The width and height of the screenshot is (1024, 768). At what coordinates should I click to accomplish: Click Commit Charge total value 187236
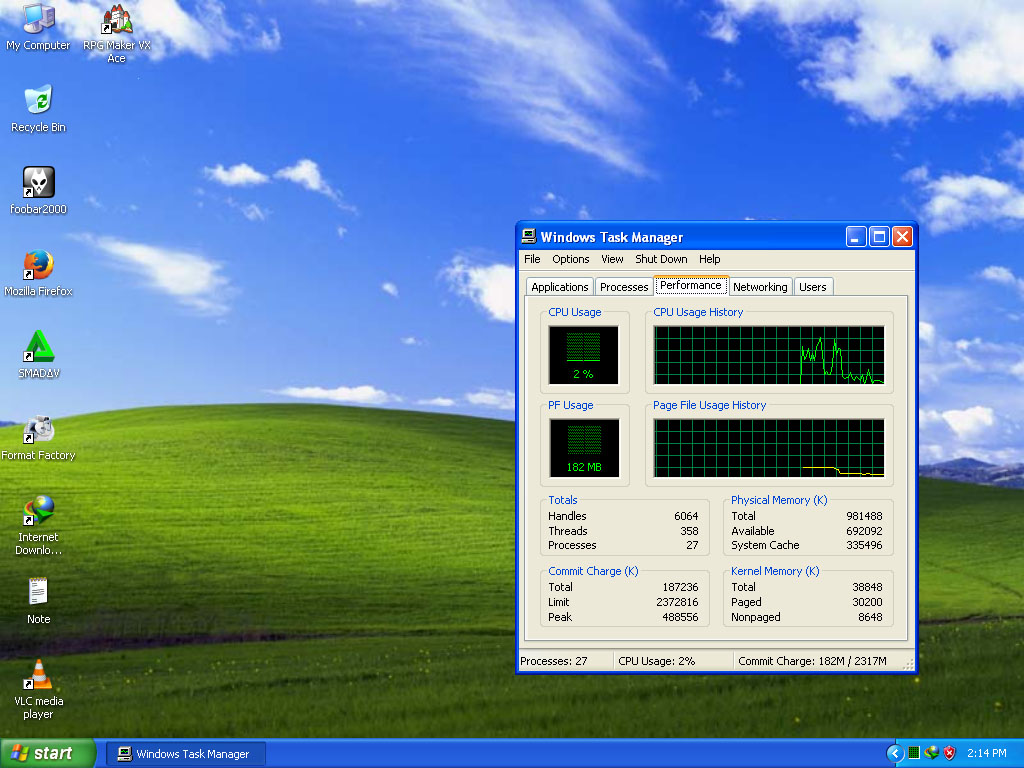pos(680,587)
